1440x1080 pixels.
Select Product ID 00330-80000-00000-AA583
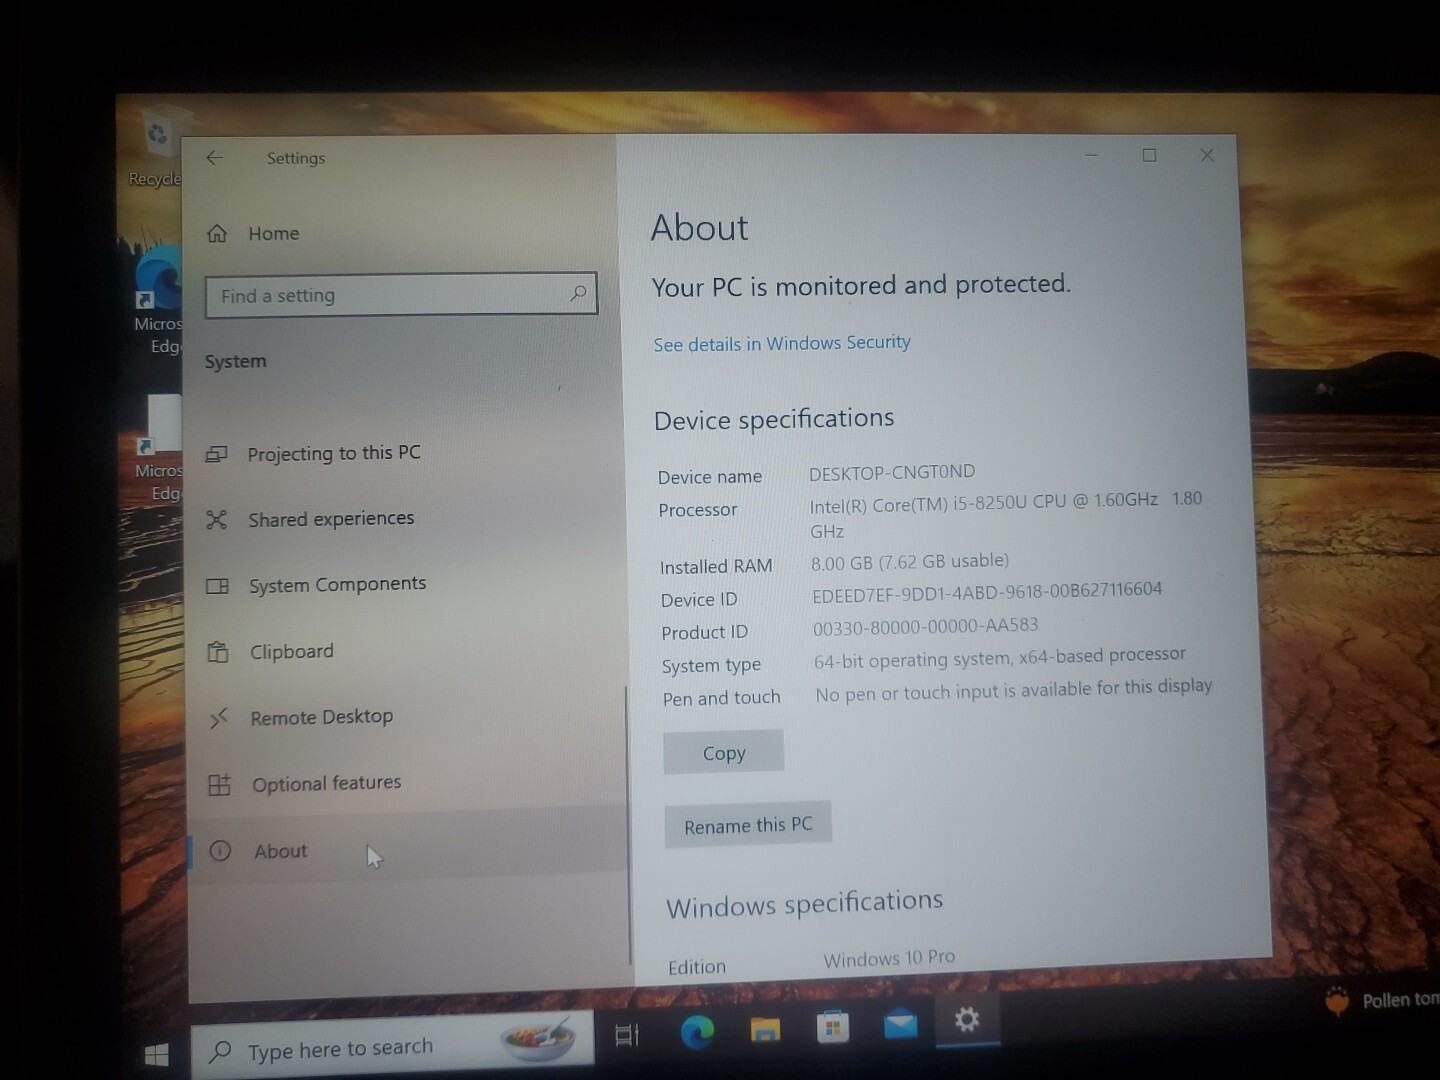926,627
